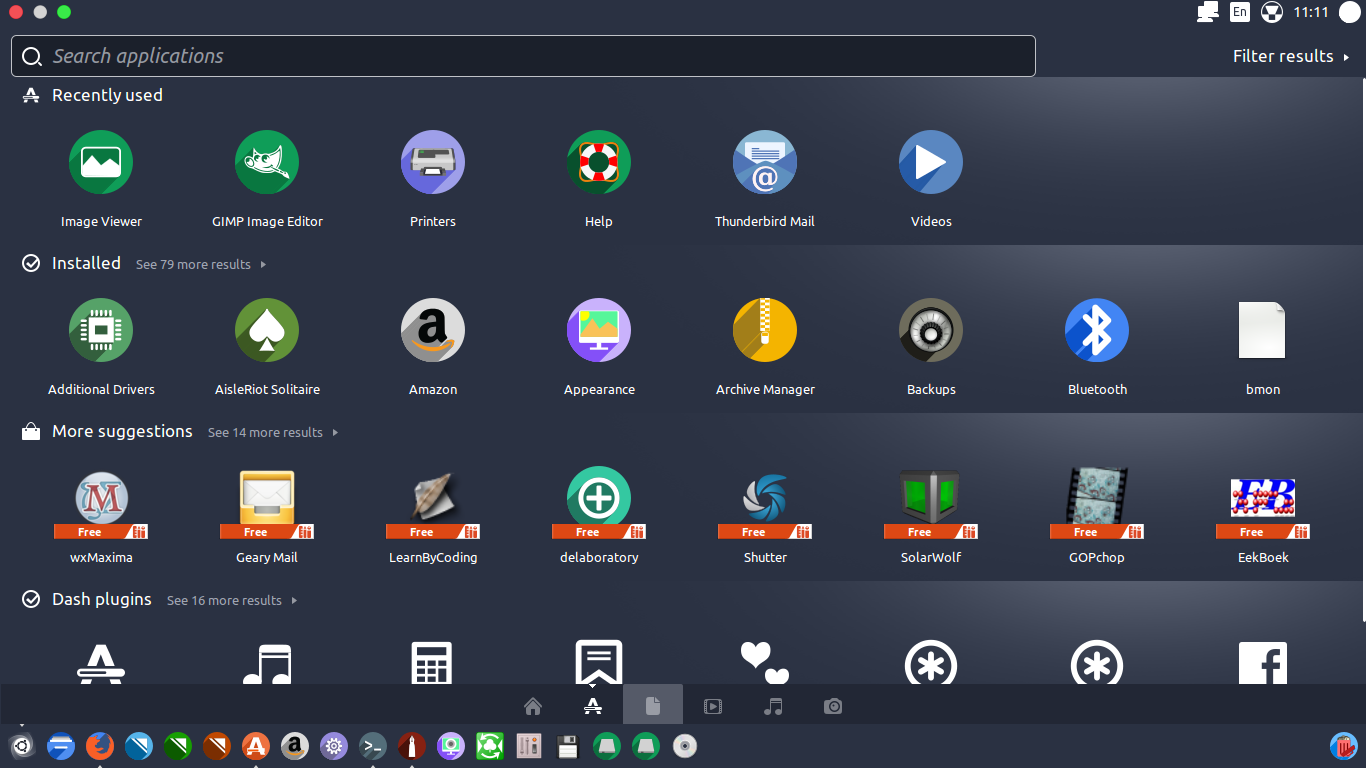1366x768 pixels.
Task: Expand Filter results panel
Action: pyautogui.click(x=1291, y=56)
